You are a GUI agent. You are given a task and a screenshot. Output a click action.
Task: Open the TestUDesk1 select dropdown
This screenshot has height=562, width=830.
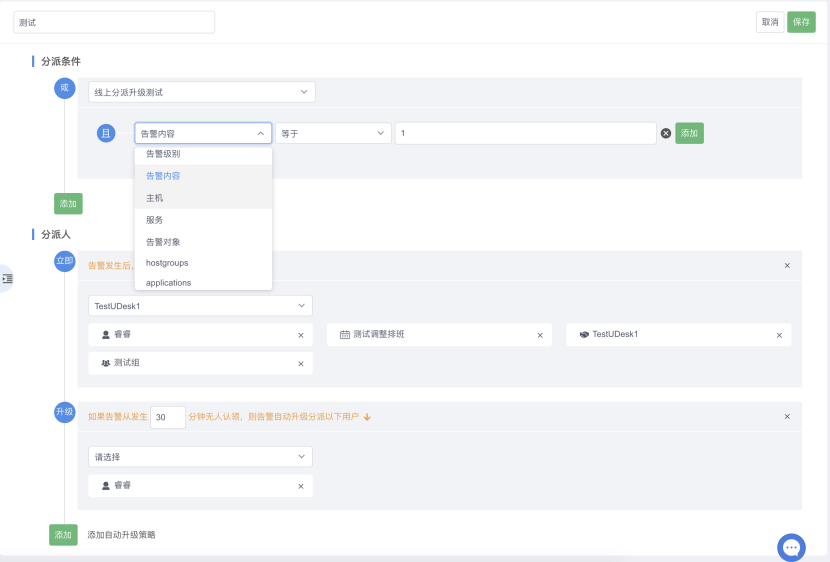tap(200, 306)
